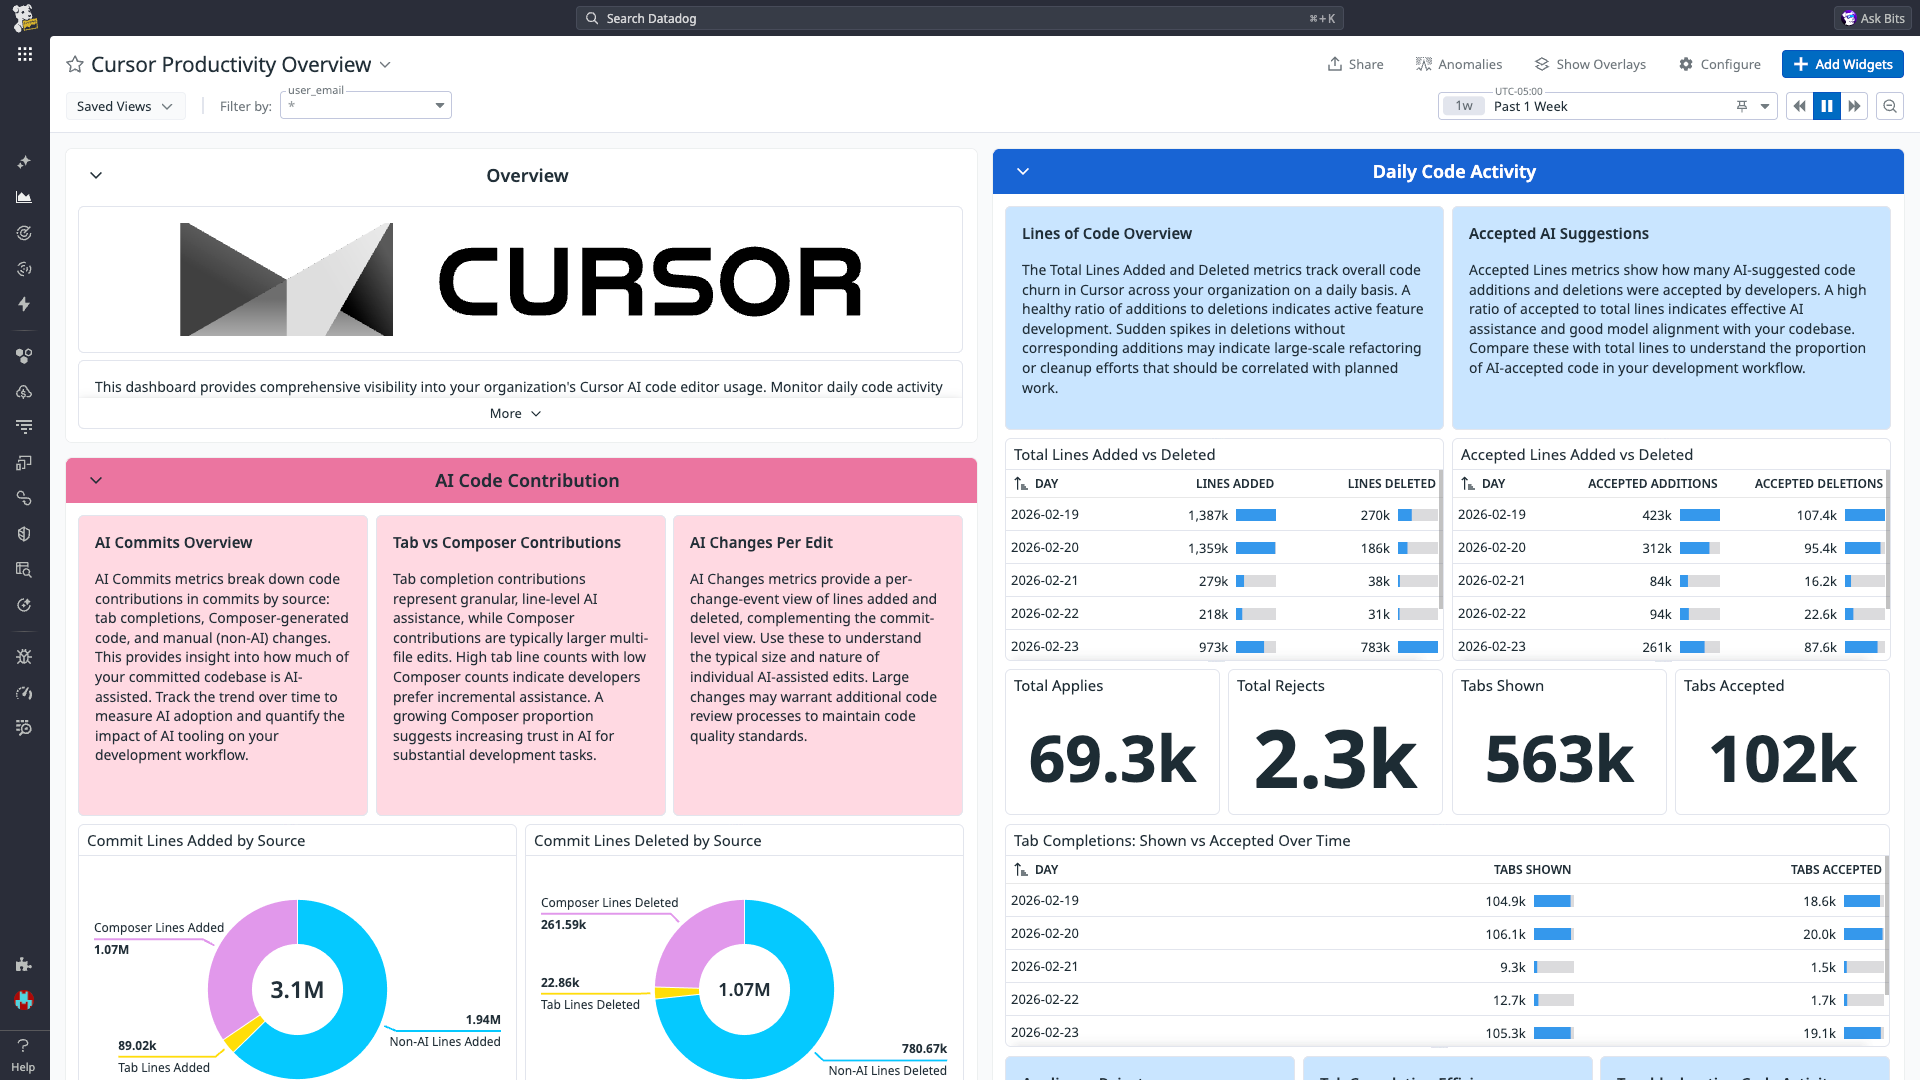The image size is (1920, 1080).
Task: Click the app grid icon below the logo
Action: coord(24,54)
